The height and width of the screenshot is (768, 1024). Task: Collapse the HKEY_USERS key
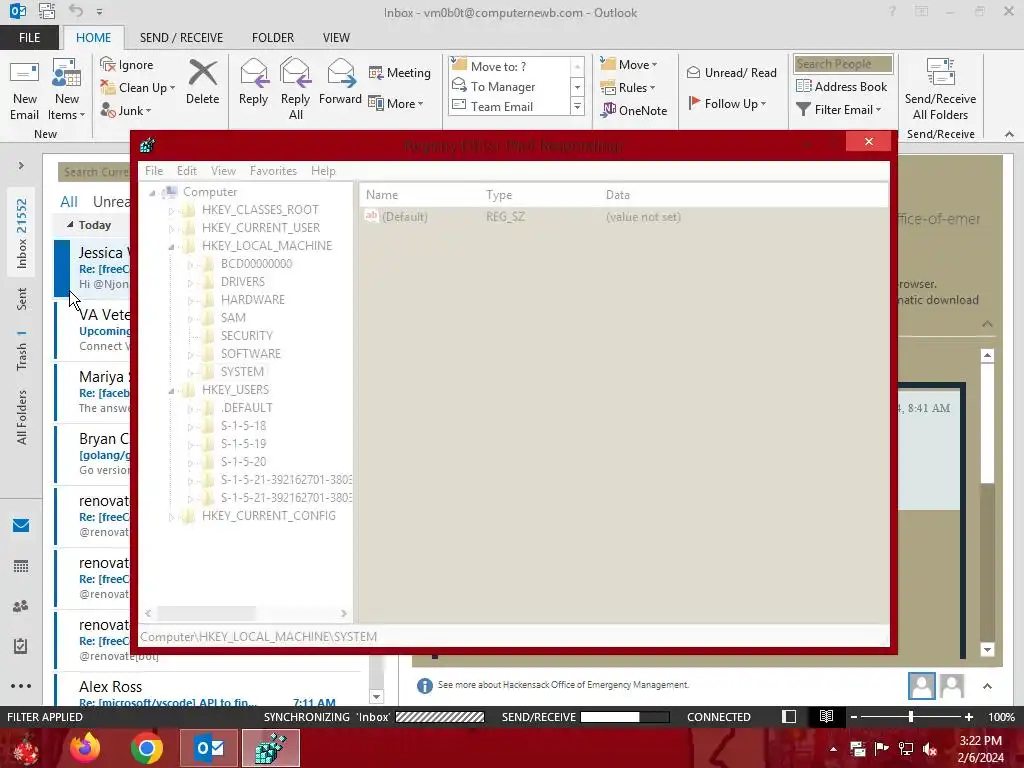click(x=171, y=391)
